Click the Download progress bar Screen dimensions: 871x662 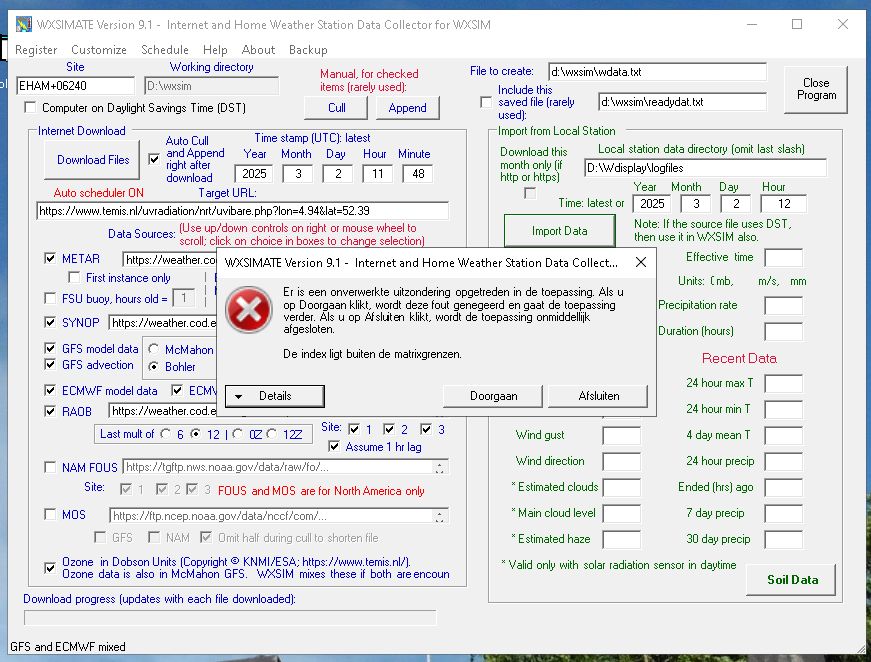(x=230, y=618)
